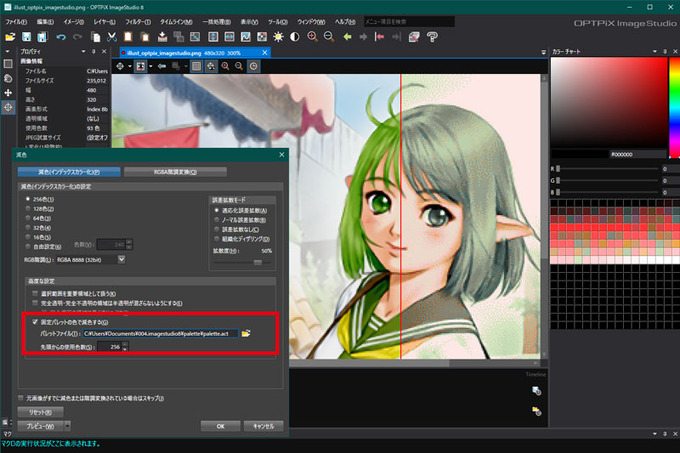Viewport: 680px width, 453px height.
Task: Click the キャンセル (Cancel) button
Action: point(263,425)
